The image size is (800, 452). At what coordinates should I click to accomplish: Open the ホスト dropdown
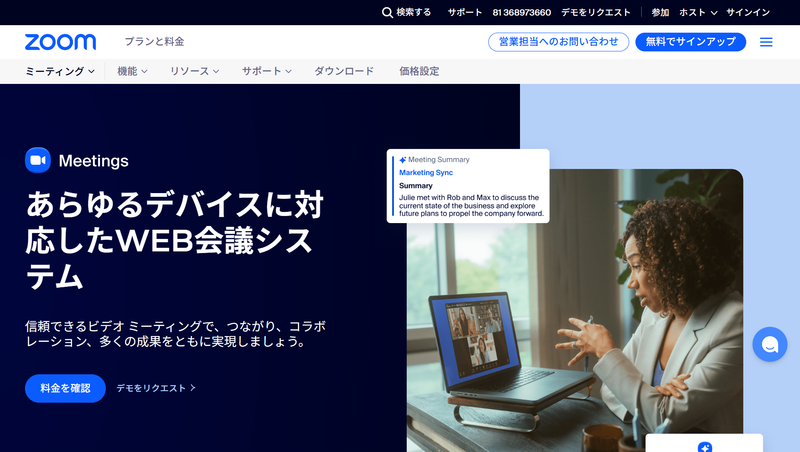tap(698, 12)
